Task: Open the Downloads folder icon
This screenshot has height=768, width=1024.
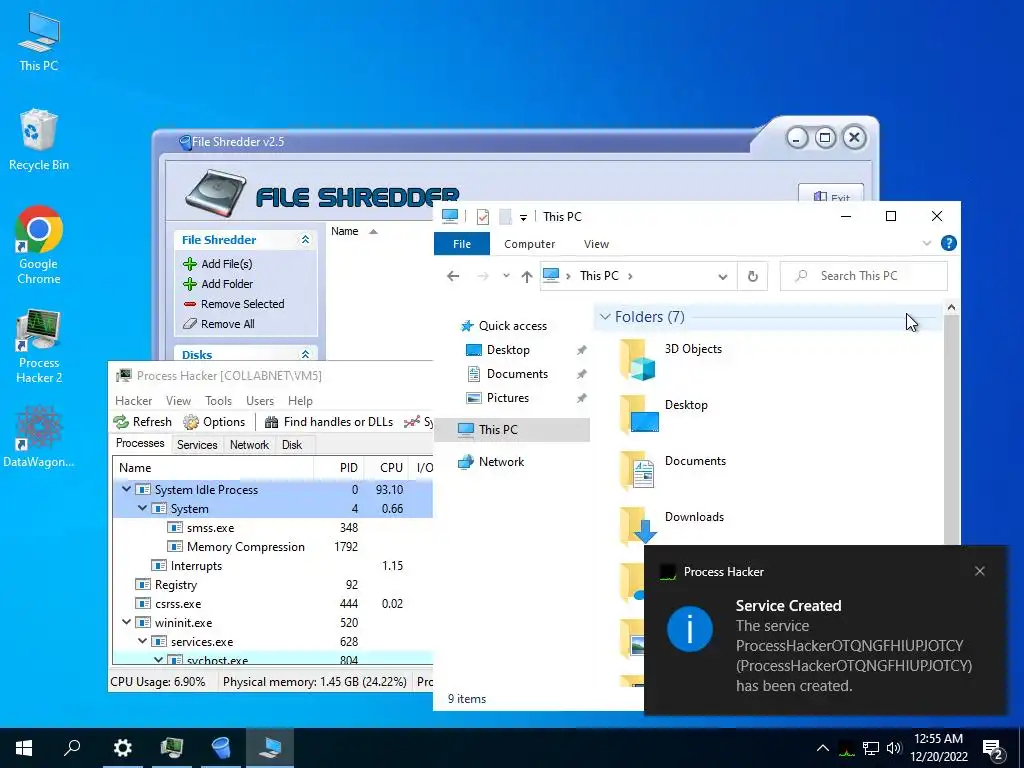Action: pos(638,524)
